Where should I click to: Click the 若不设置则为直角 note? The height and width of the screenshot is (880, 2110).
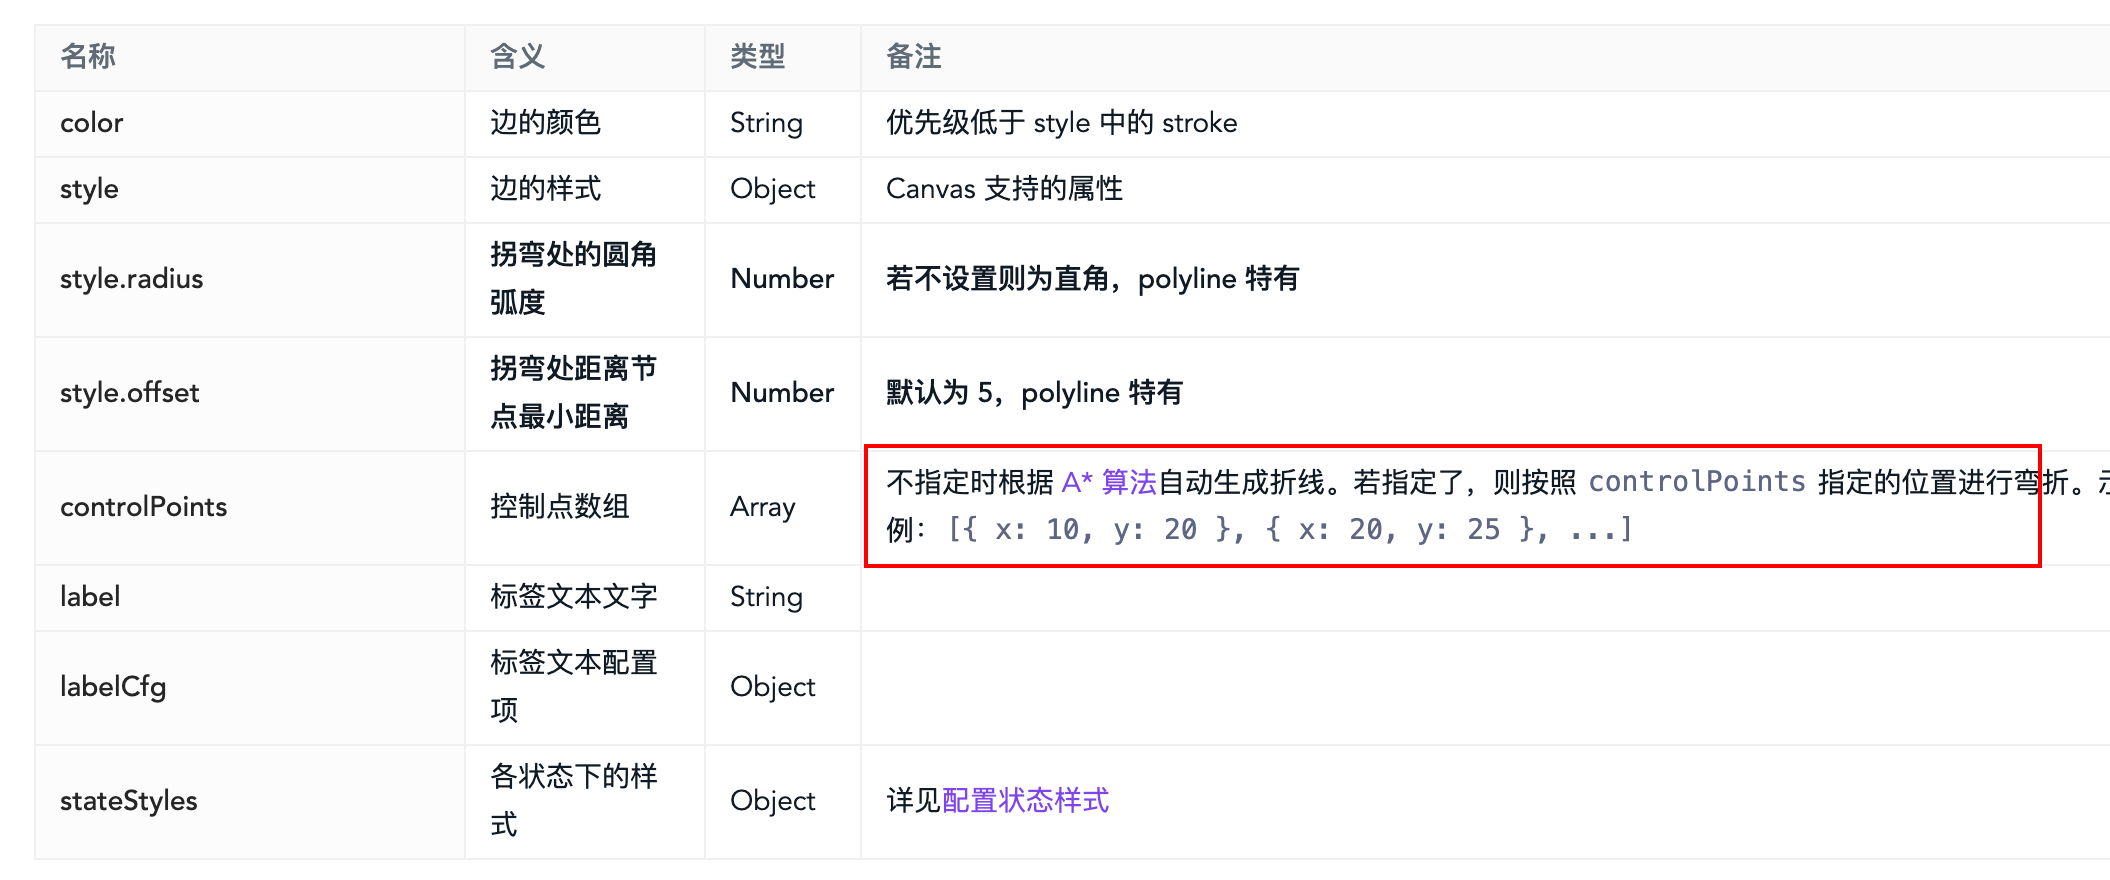[x=1093, y=279]
